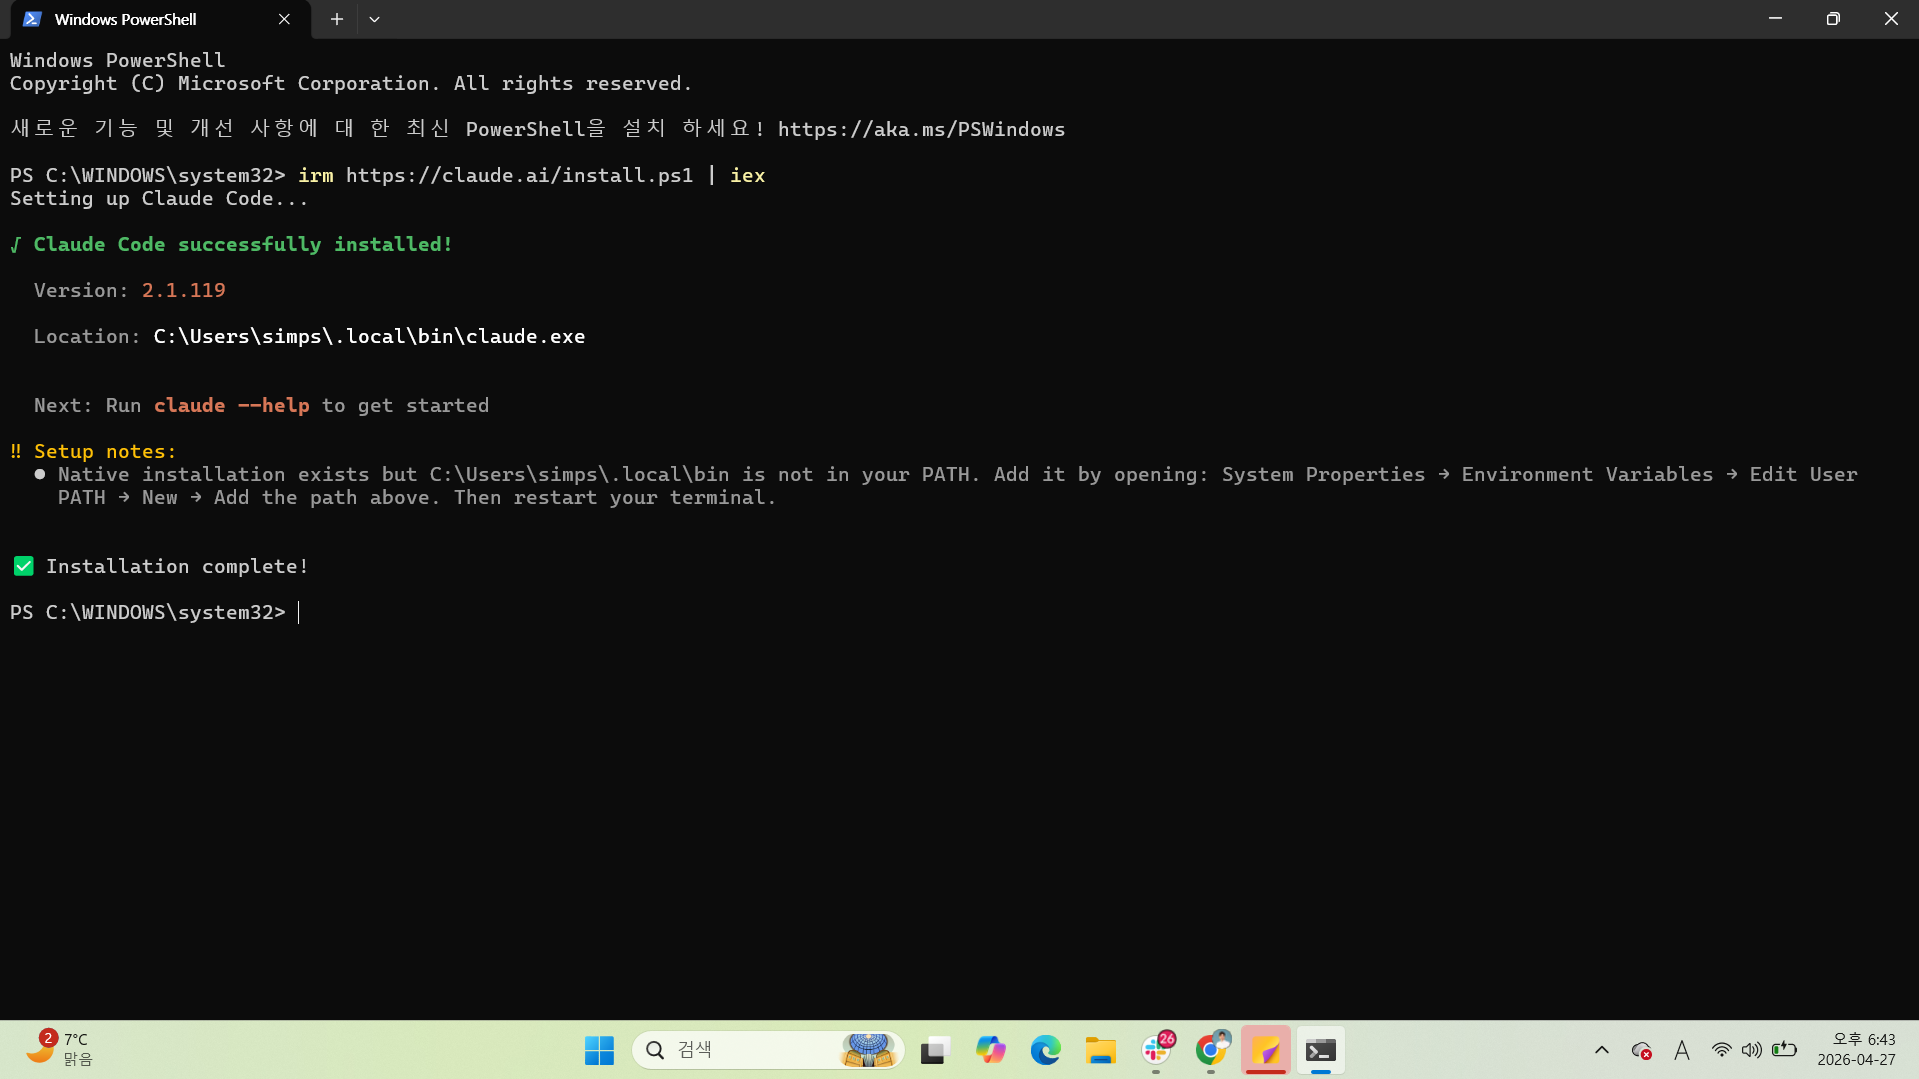Switch to Slack in the taskbar
The image size is (1919, 1079).
pyautogui.click(x=1156, y=1050)
